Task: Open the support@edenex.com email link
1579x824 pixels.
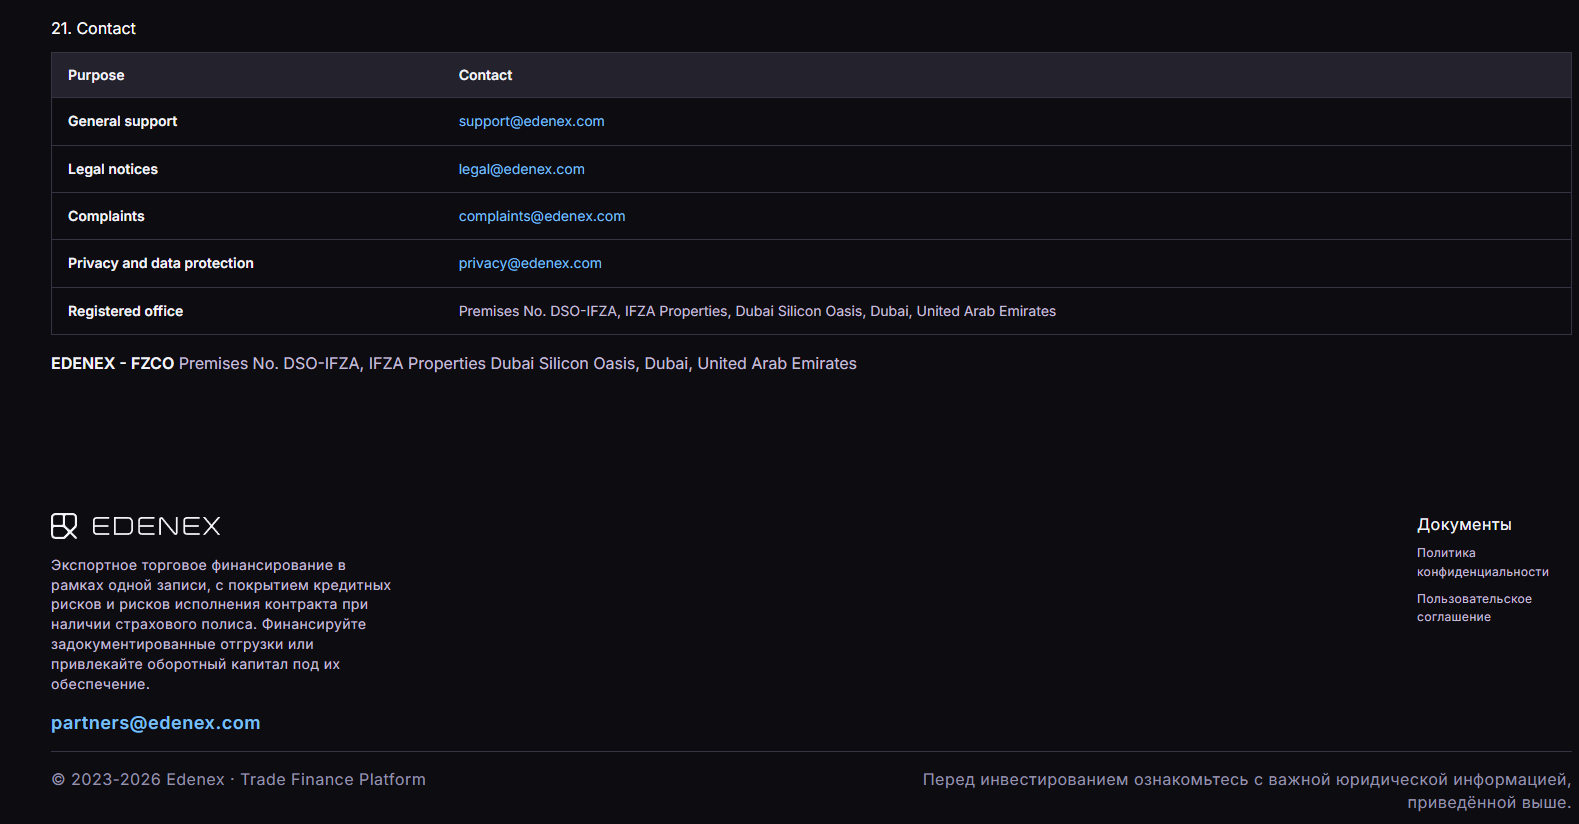Action: (x=531, y=121)
